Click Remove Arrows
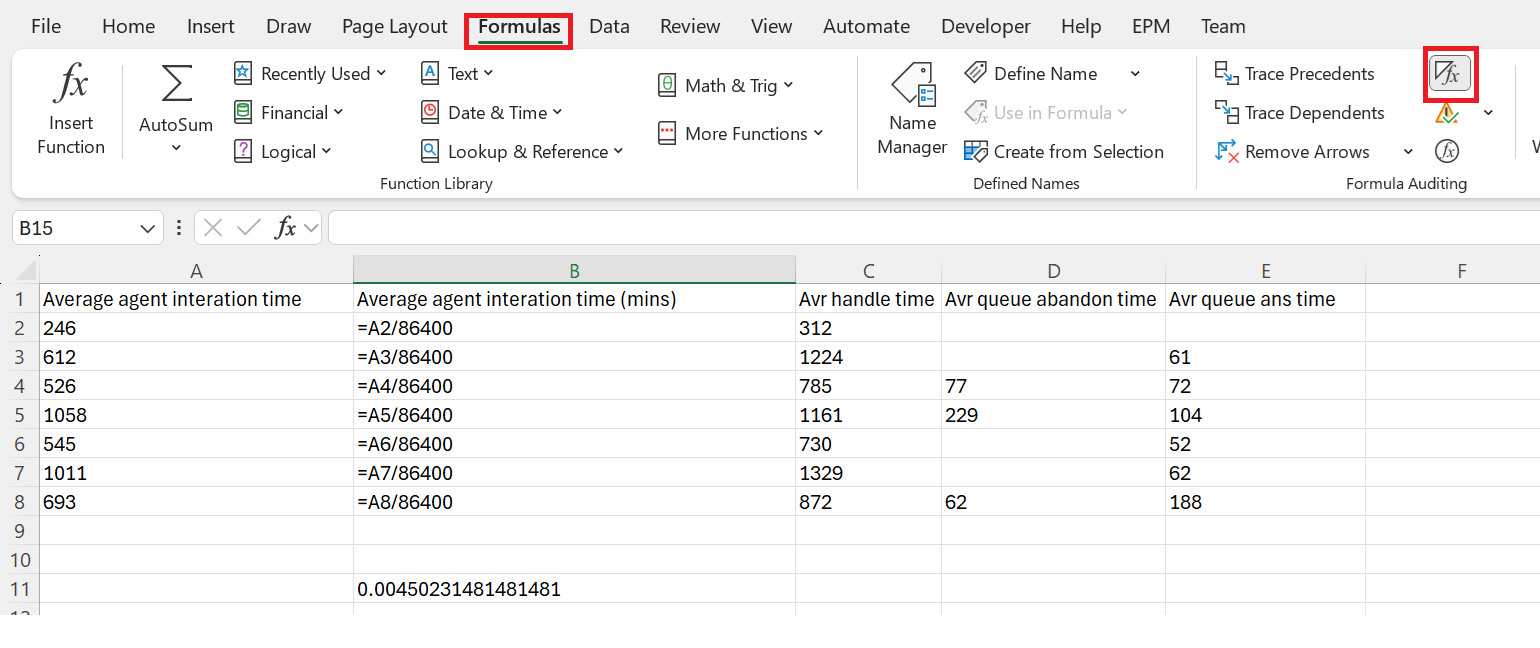1540x648 pixels. pyautogui.click(x=1292, y=152)
